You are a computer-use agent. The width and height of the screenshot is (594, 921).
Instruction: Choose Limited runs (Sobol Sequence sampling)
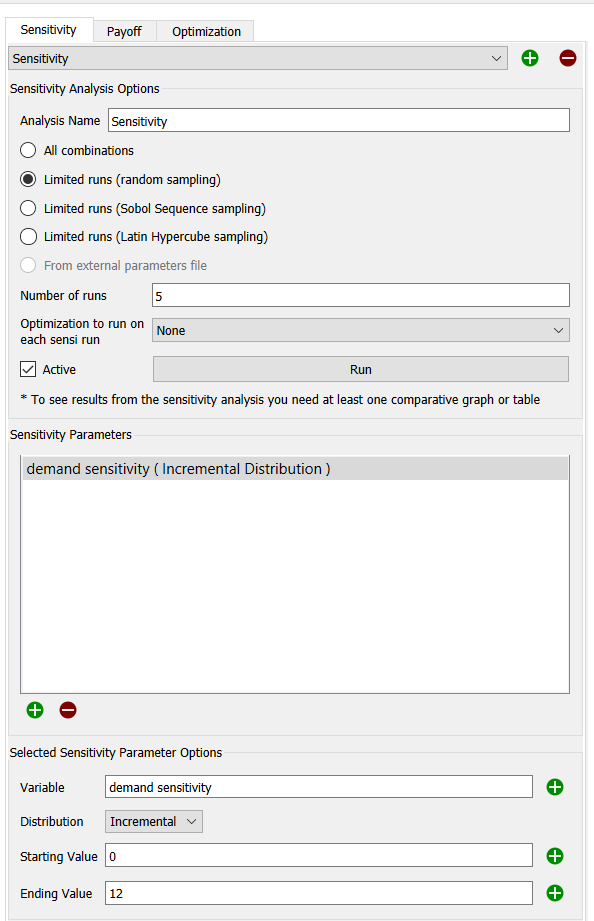pos(28,208)
